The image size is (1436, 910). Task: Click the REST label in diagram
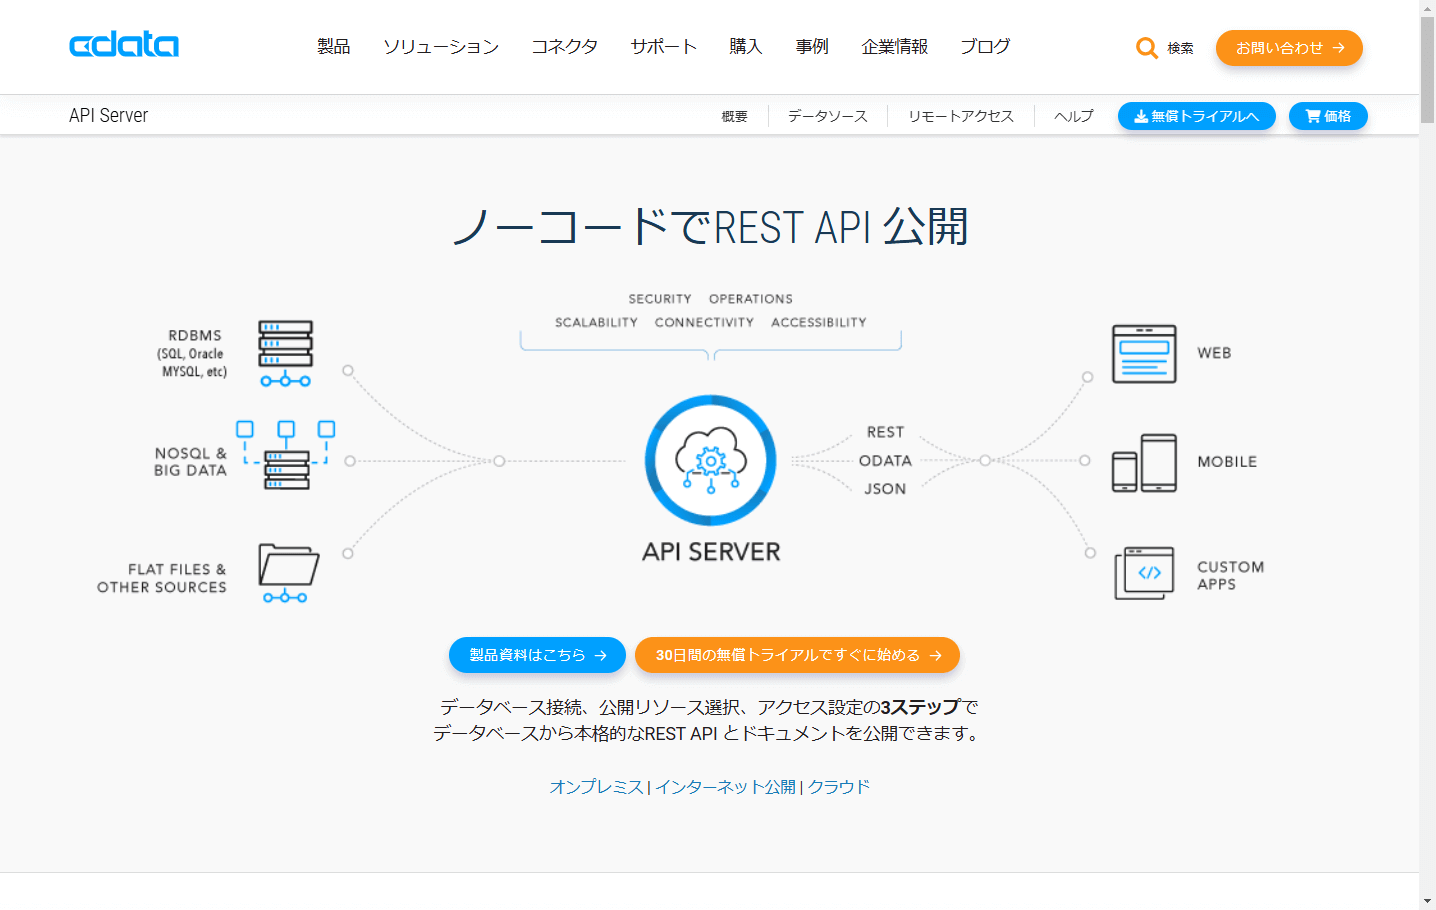point(885,432)
